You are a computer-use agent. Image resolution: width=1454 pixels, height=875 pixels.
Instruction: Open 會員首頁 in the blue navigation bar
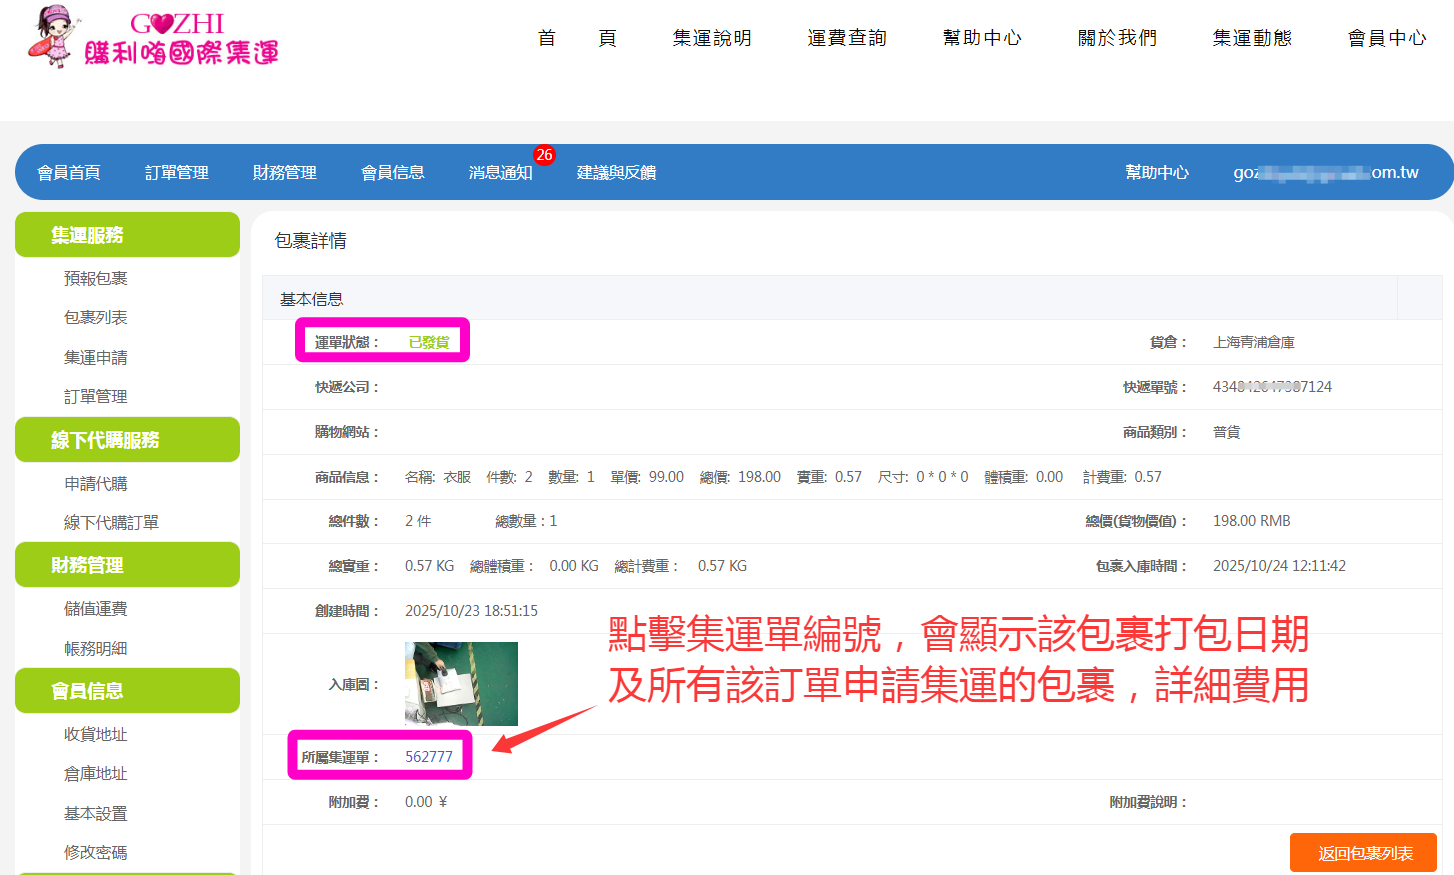(69, 173)
